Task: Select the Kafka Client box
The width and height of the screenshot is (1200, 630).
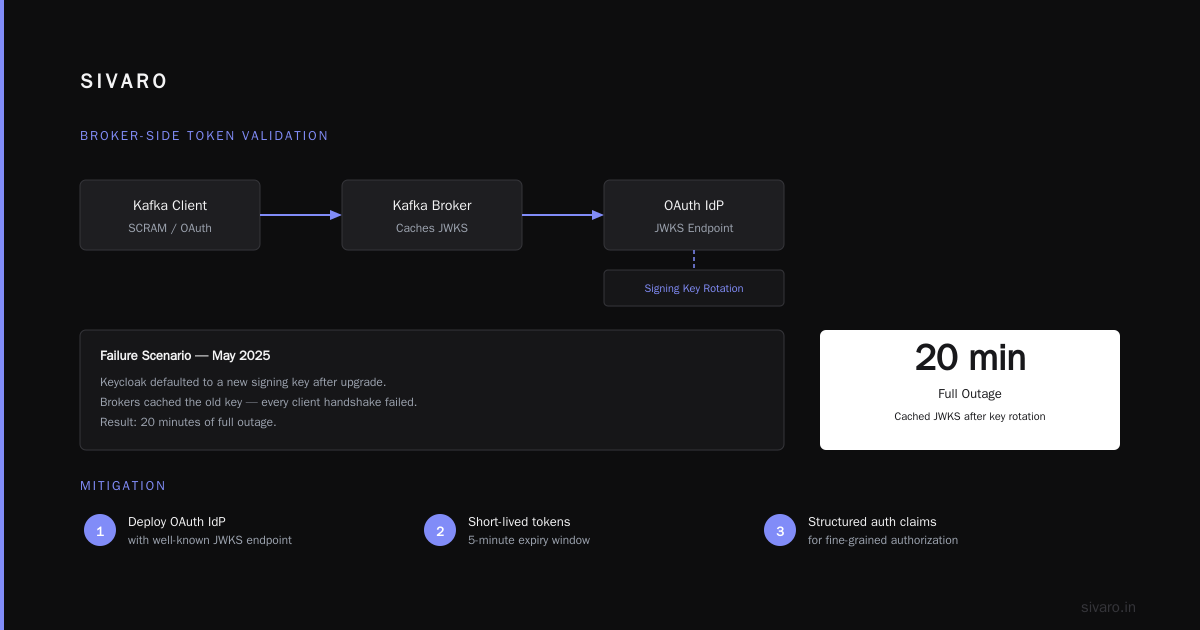Action: tap(170, 215)
